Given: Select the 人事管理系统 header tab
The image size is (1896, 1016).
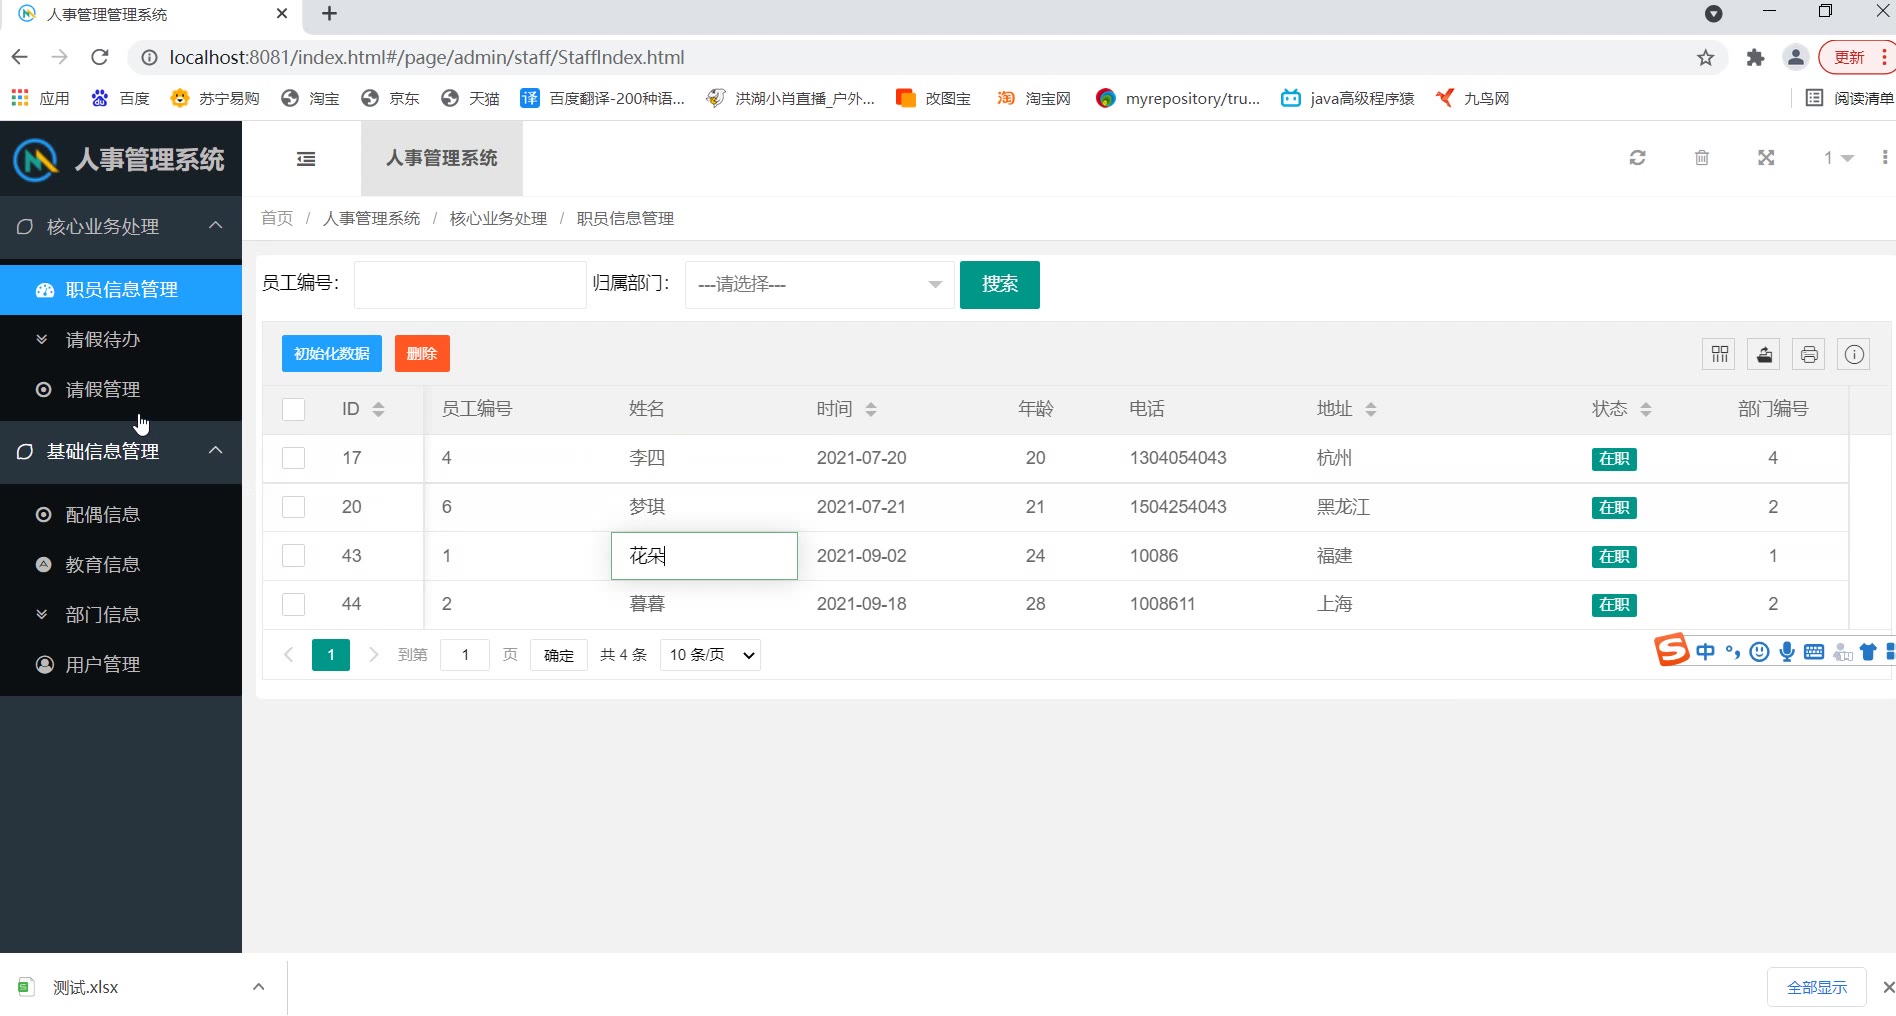Looking at the screenshot, I should [x=442, y=158].
